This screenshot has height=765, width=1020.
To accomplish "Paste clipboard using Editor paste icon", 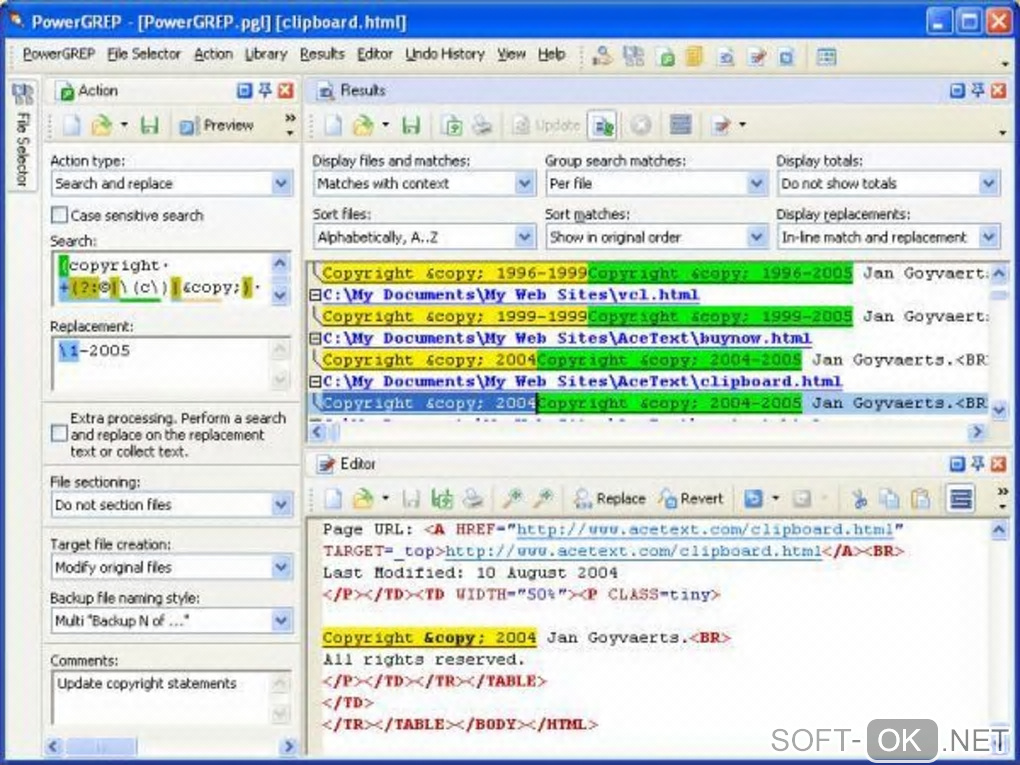I will tap(920, 499).
